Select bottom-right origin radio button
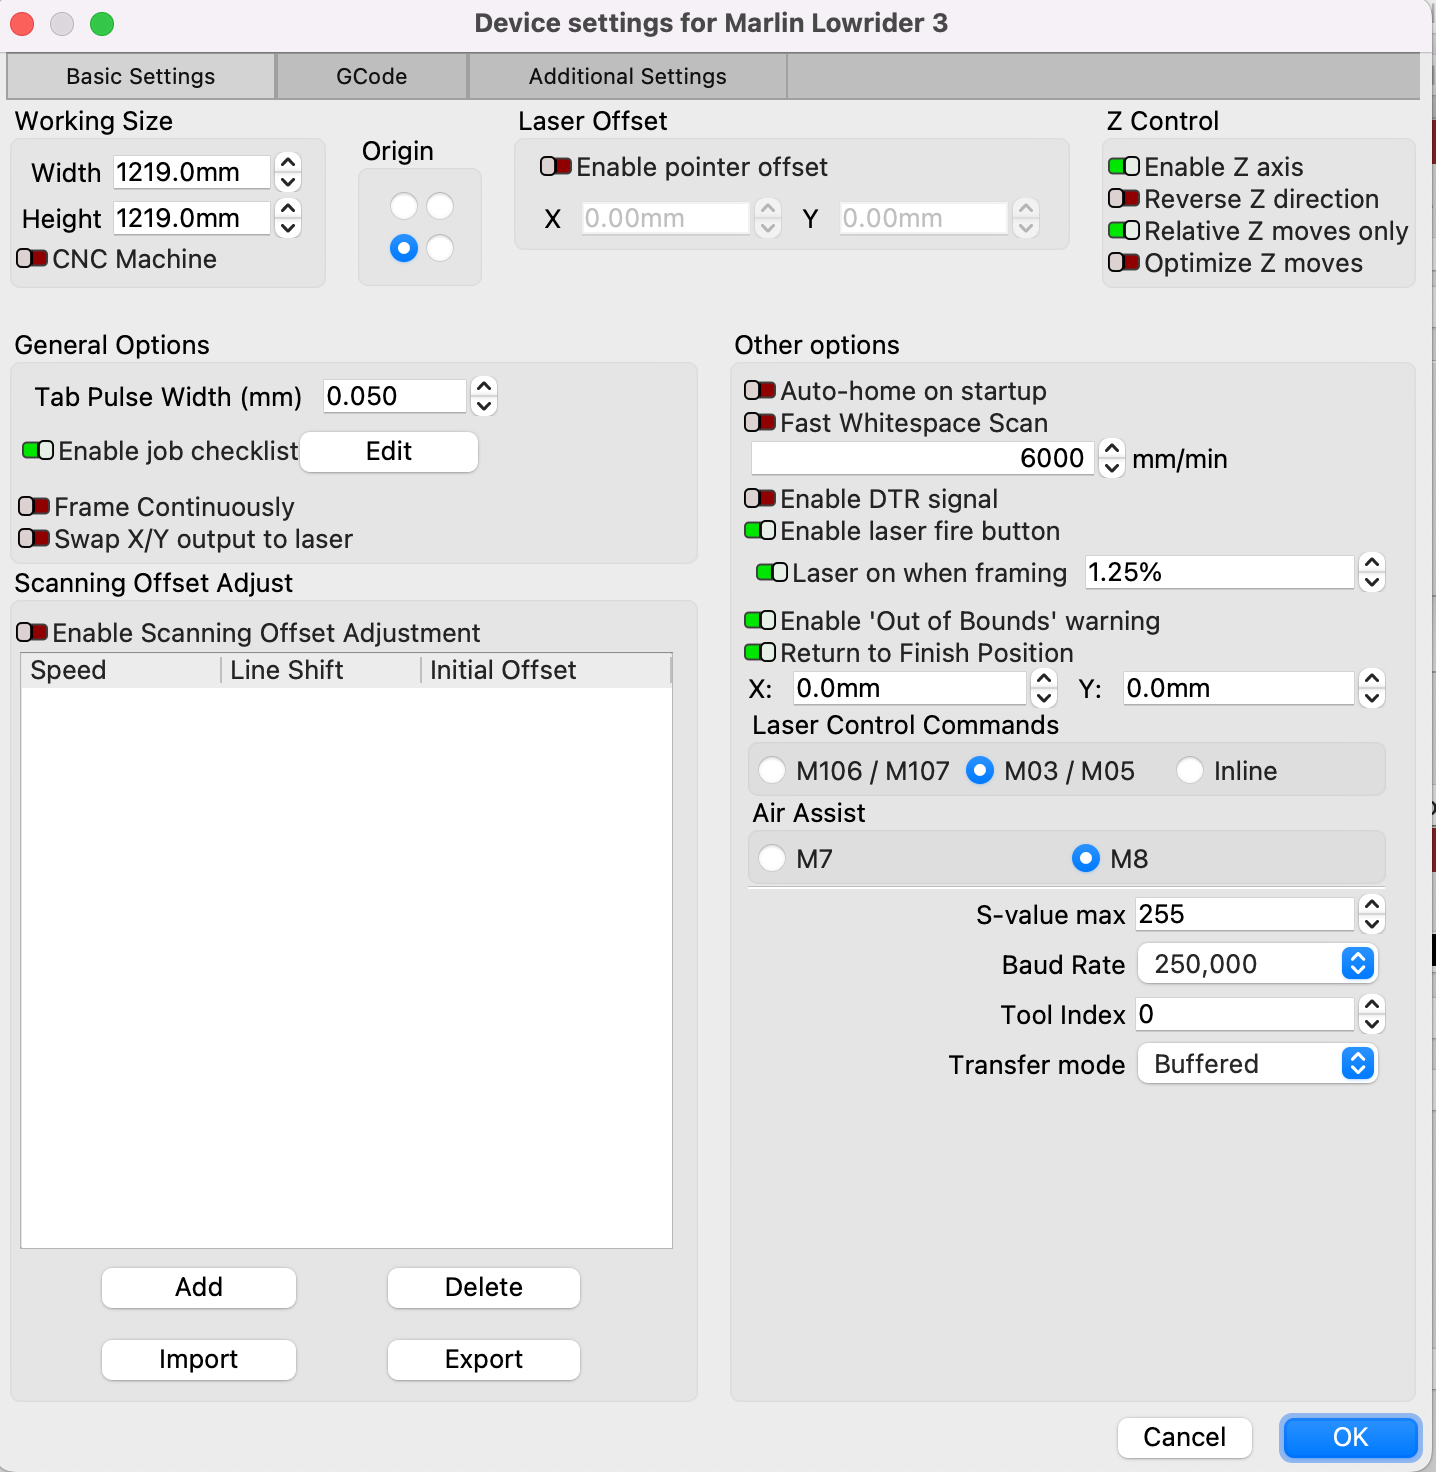 [x=440, y=248]
